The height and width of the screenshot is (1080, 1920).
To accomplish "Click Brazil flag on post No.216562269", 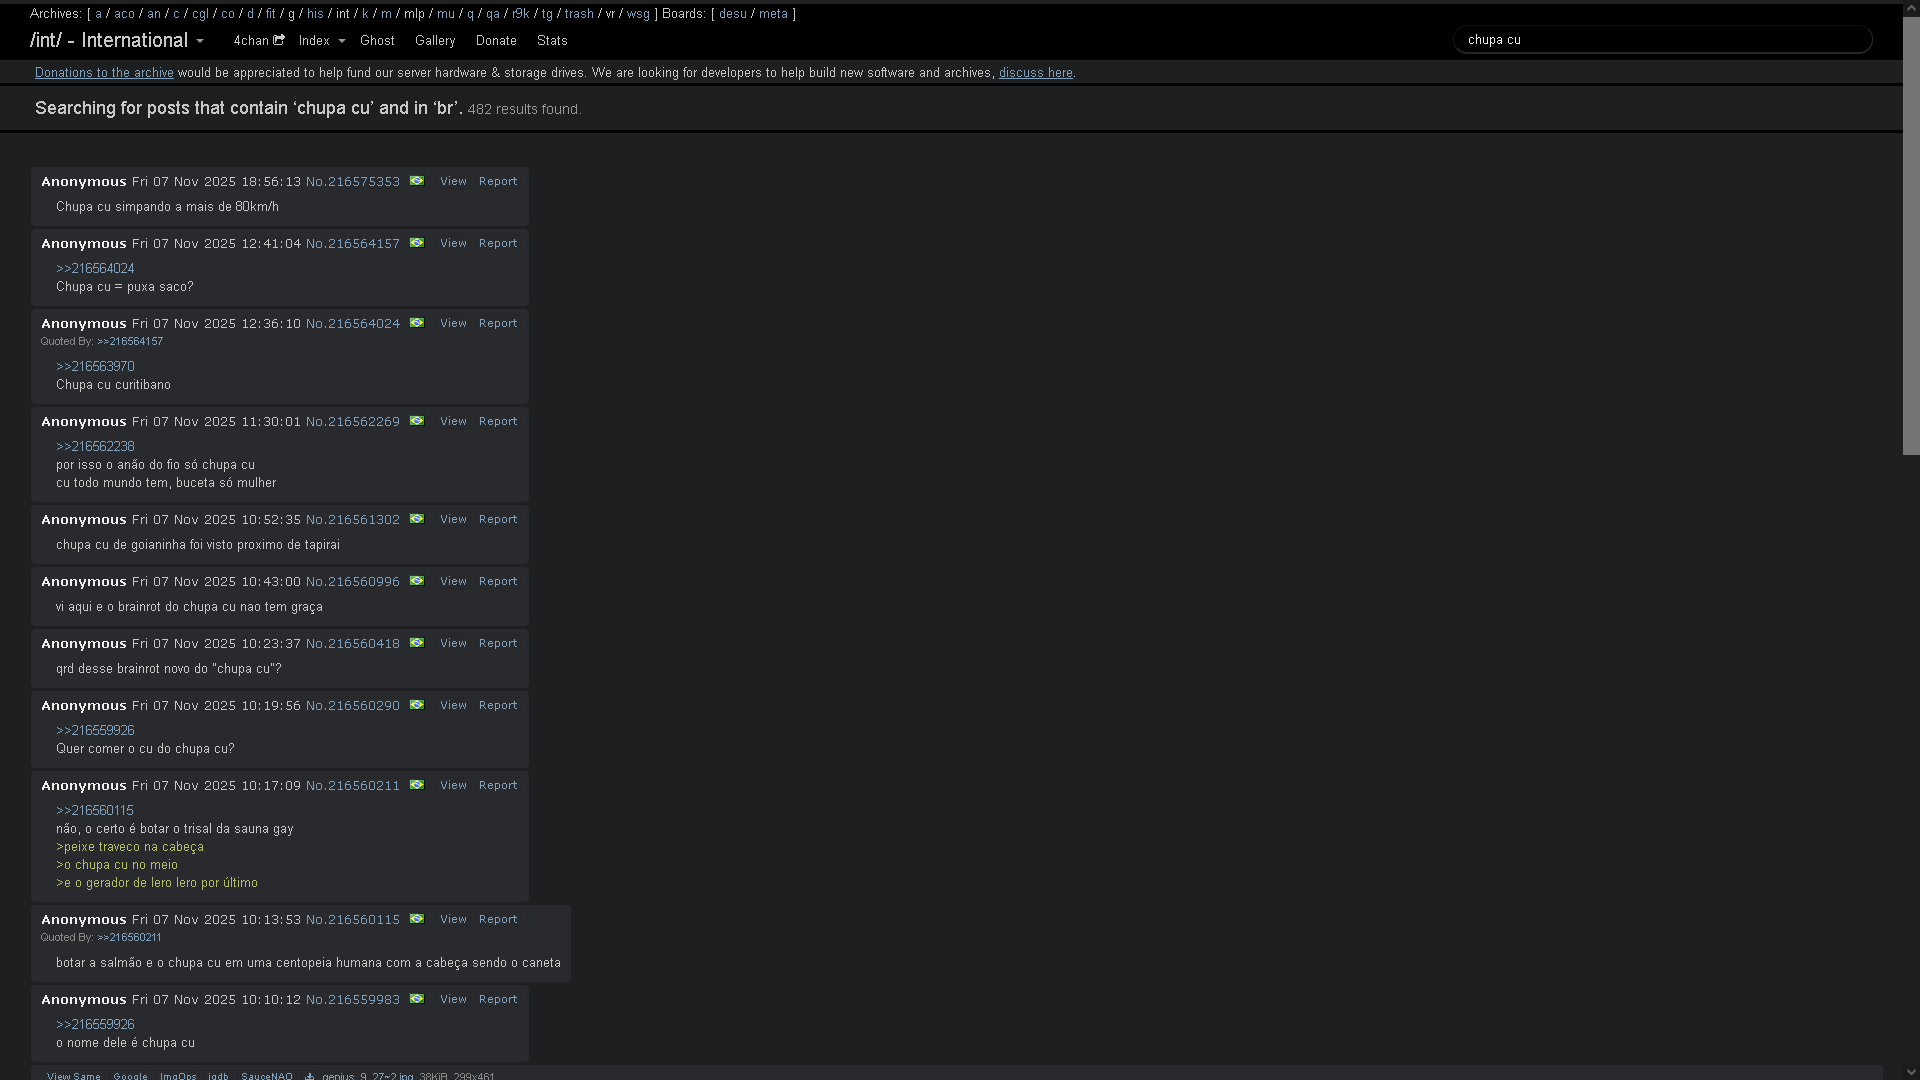I will coord(417,421).
